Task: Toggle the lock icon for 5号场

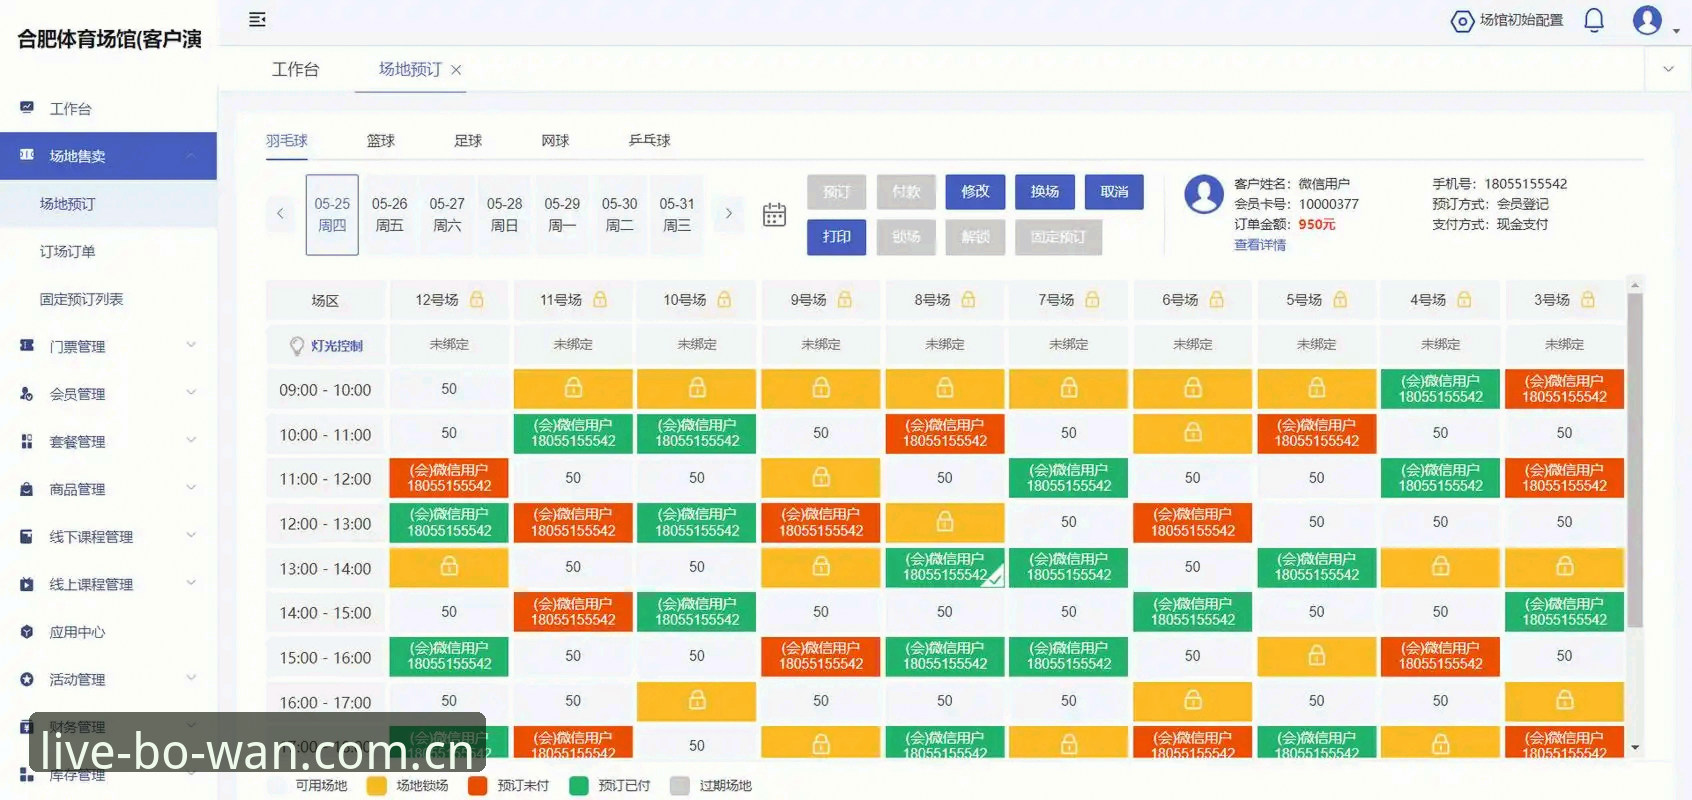Action: (1340, 300)
